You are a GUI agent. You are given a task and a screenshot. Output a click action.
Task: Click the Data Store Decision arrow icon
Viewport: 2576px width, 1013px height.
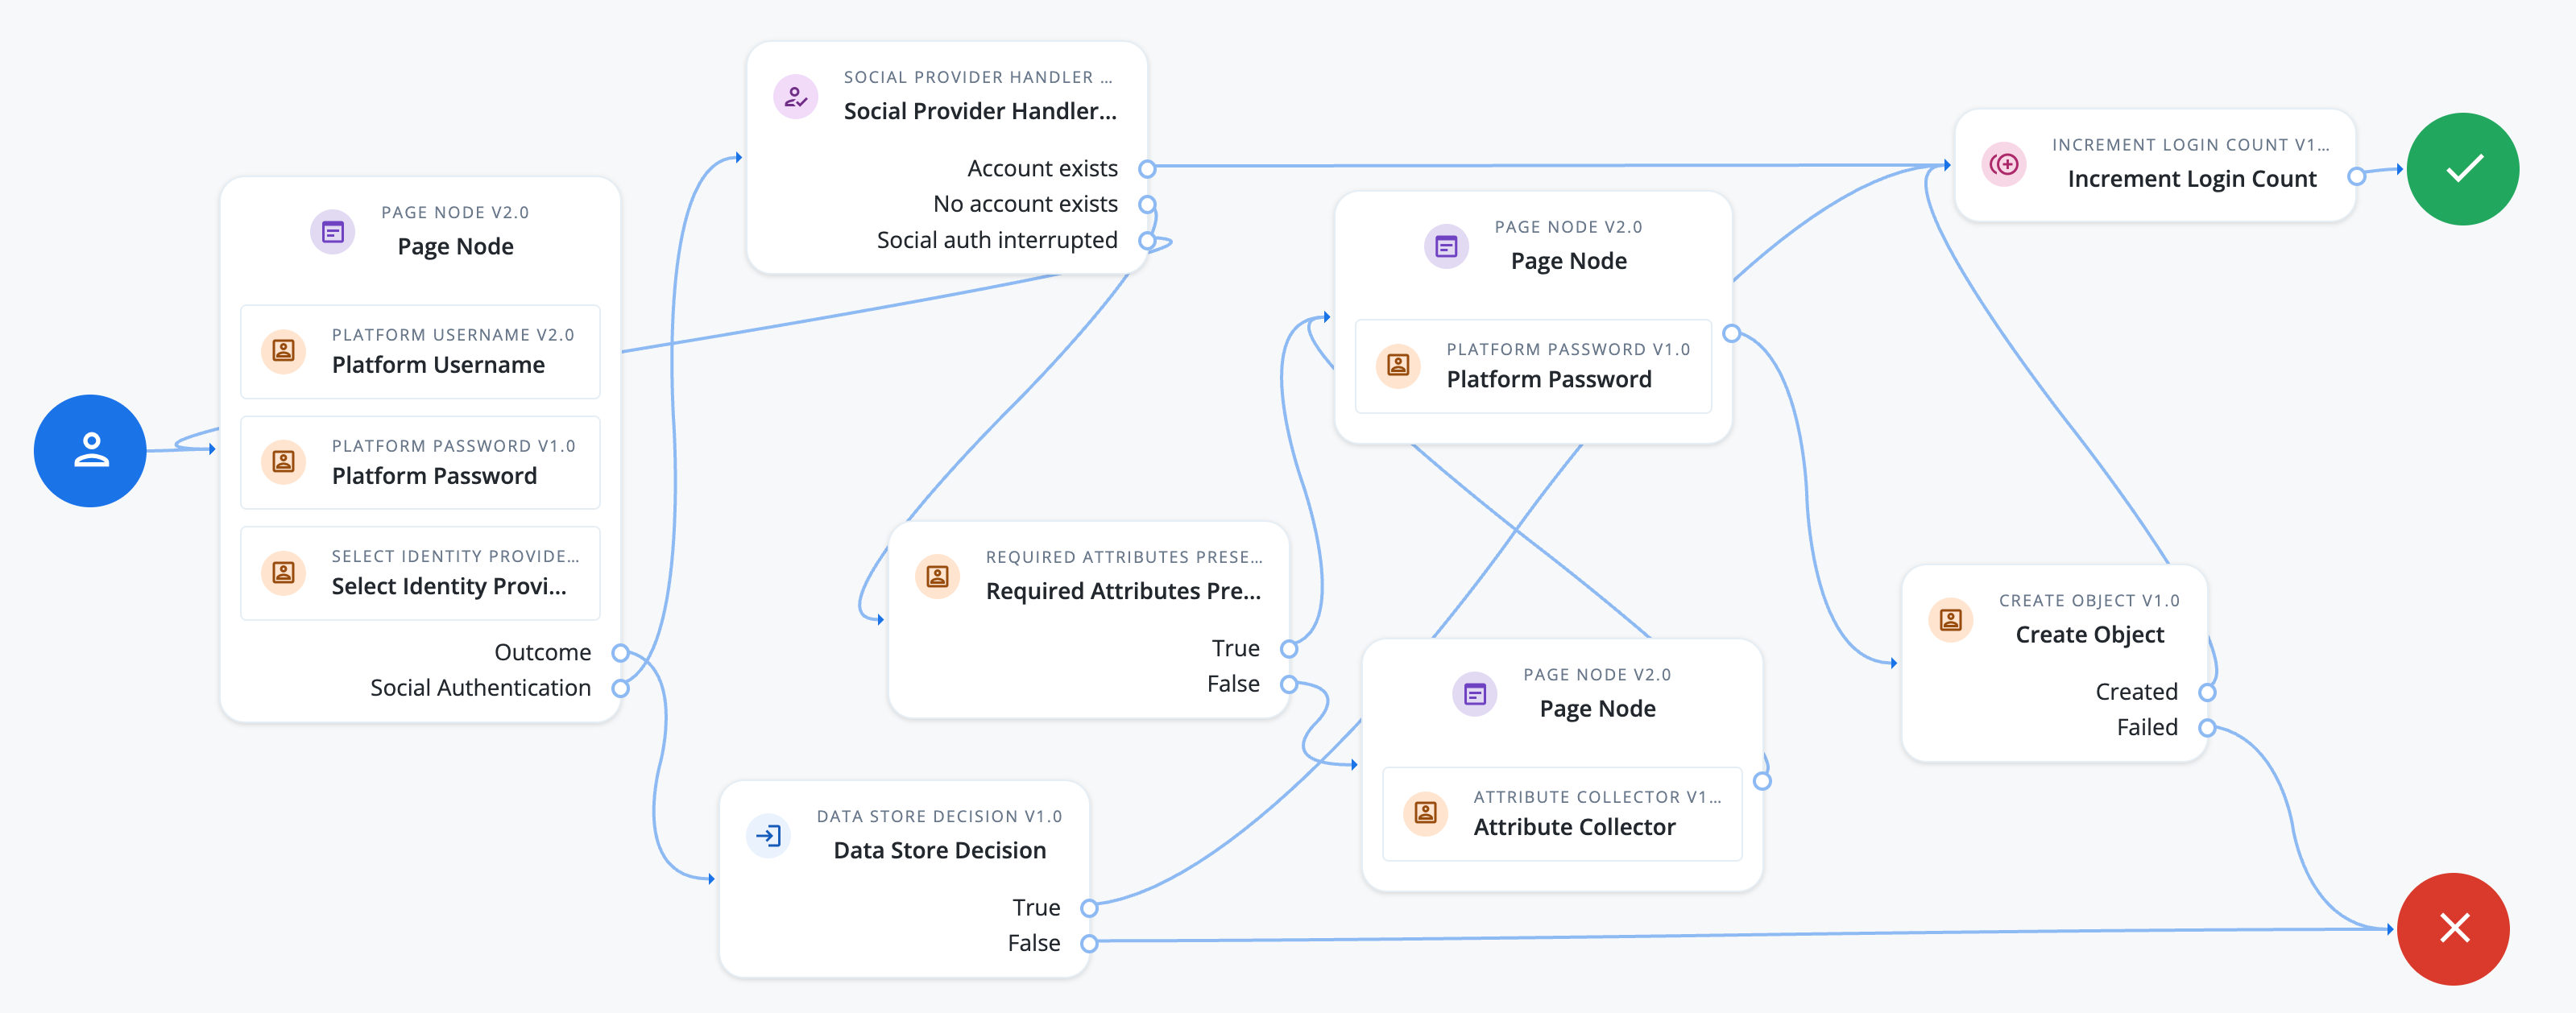click(x=769, y=835)
